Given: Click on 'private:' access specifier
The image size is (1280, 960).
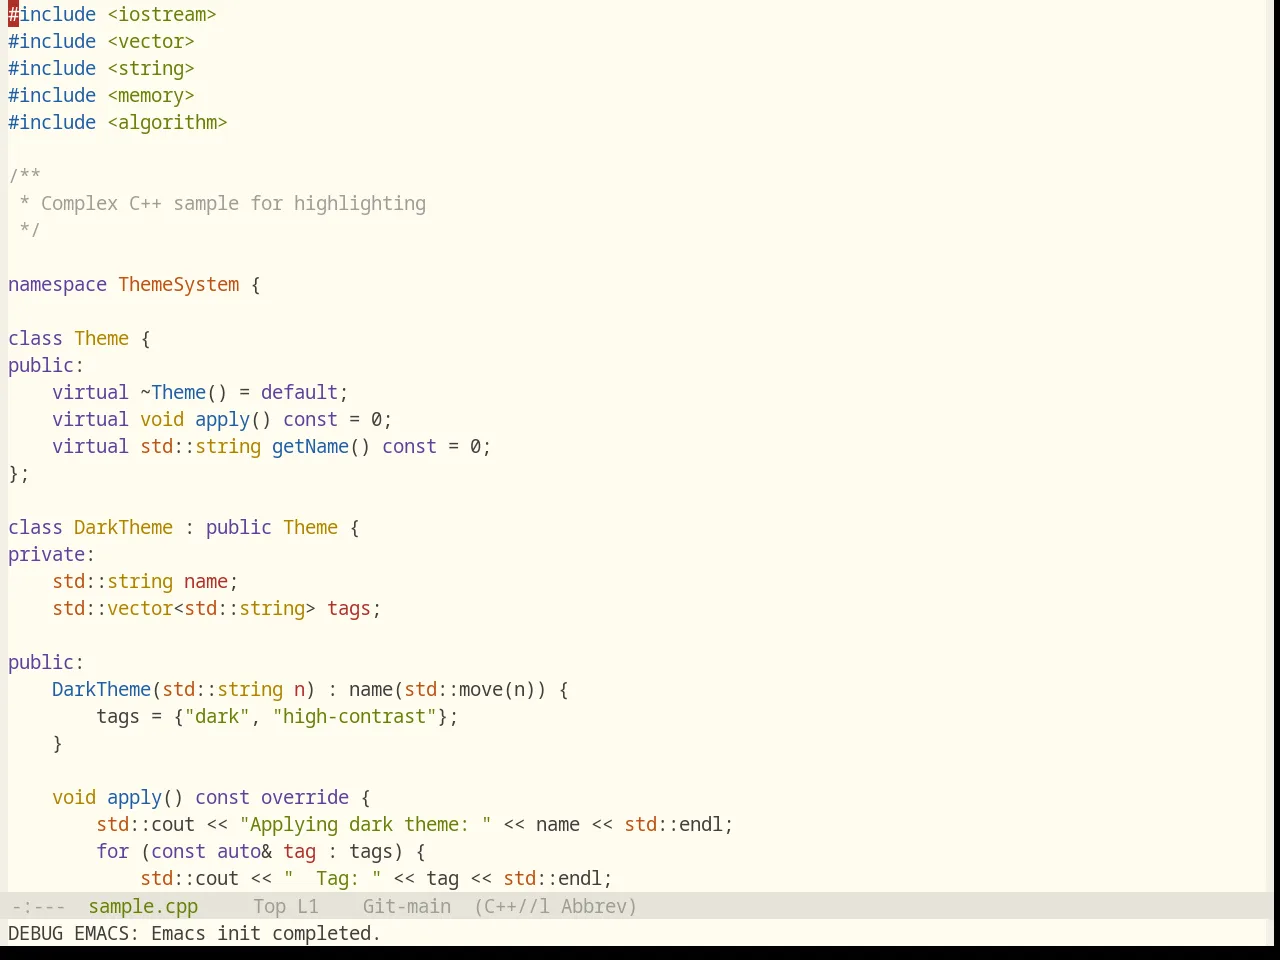Looking at the screenshot, I should pyautogui.click(x=52, y=555).
